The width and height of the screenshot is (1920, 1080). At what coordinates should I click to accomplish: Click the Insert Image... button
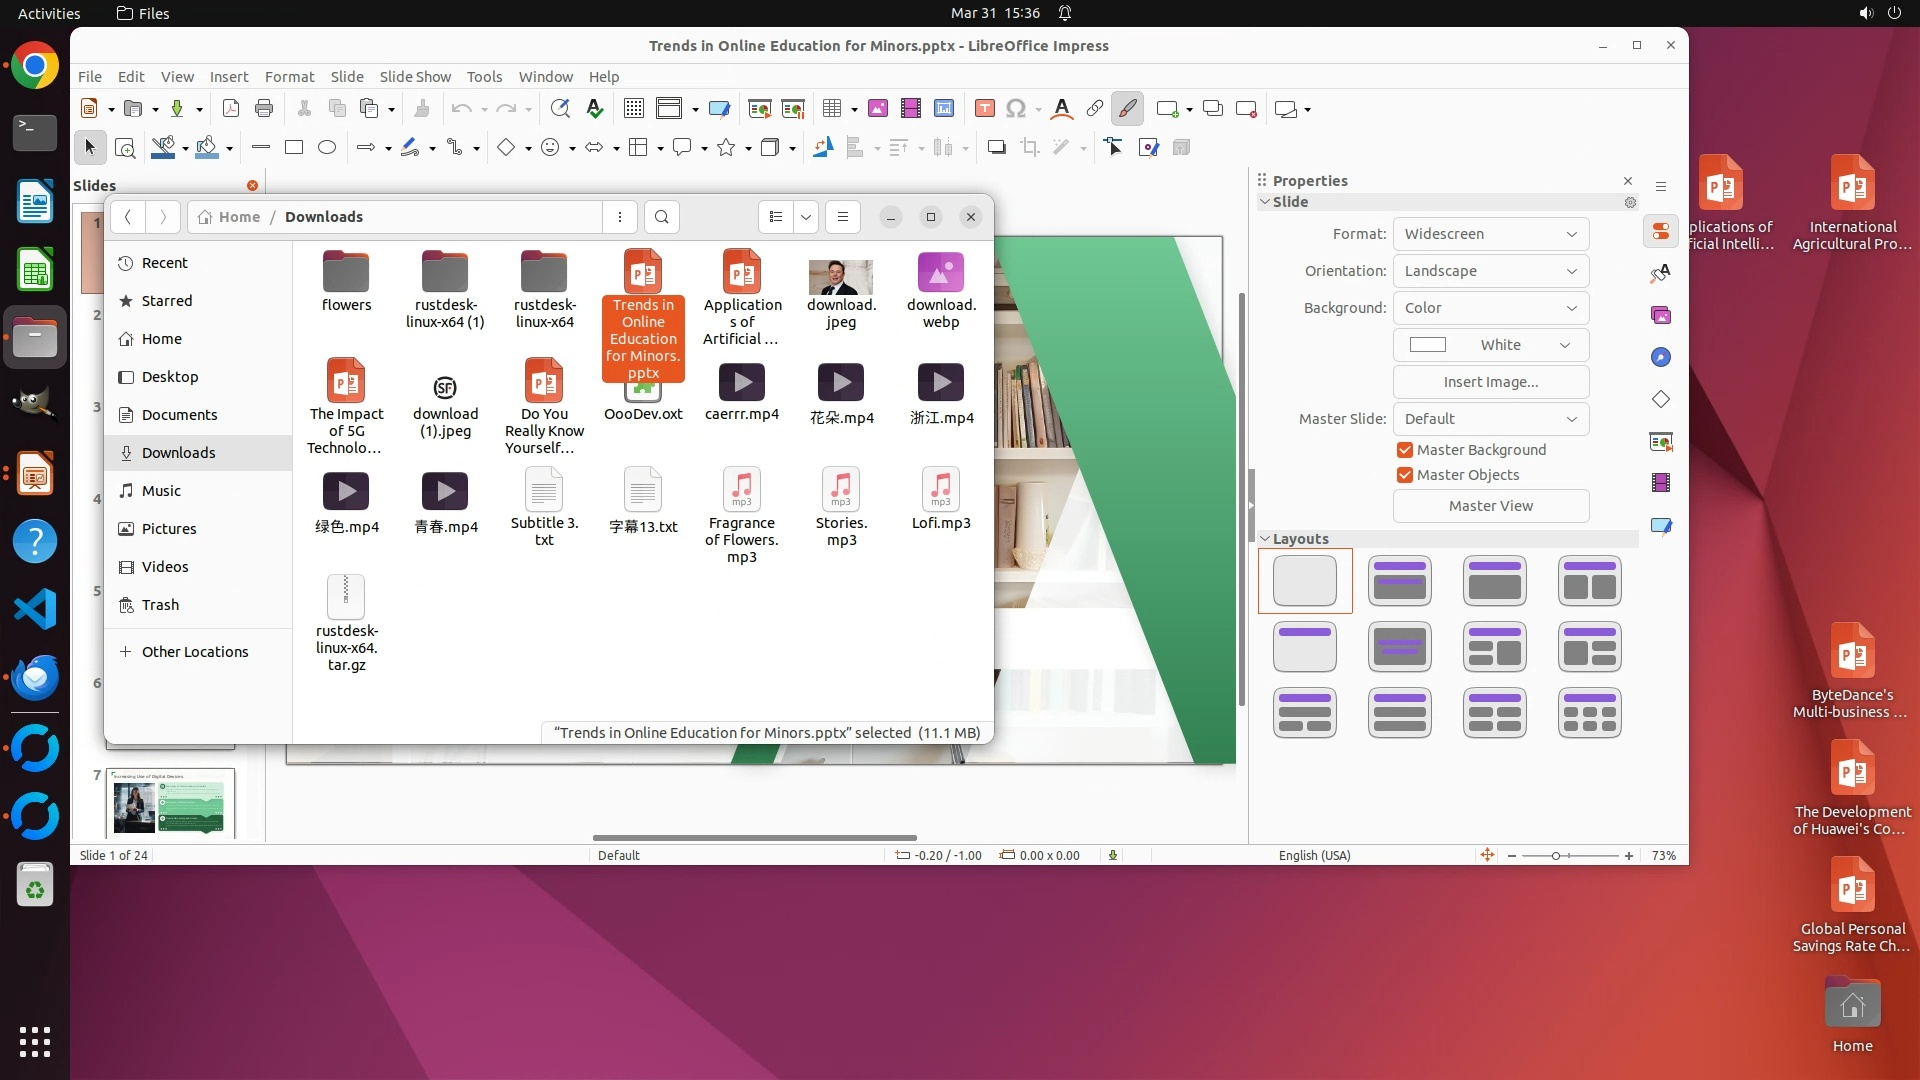pyautogui.click(x=1490, y=382)
